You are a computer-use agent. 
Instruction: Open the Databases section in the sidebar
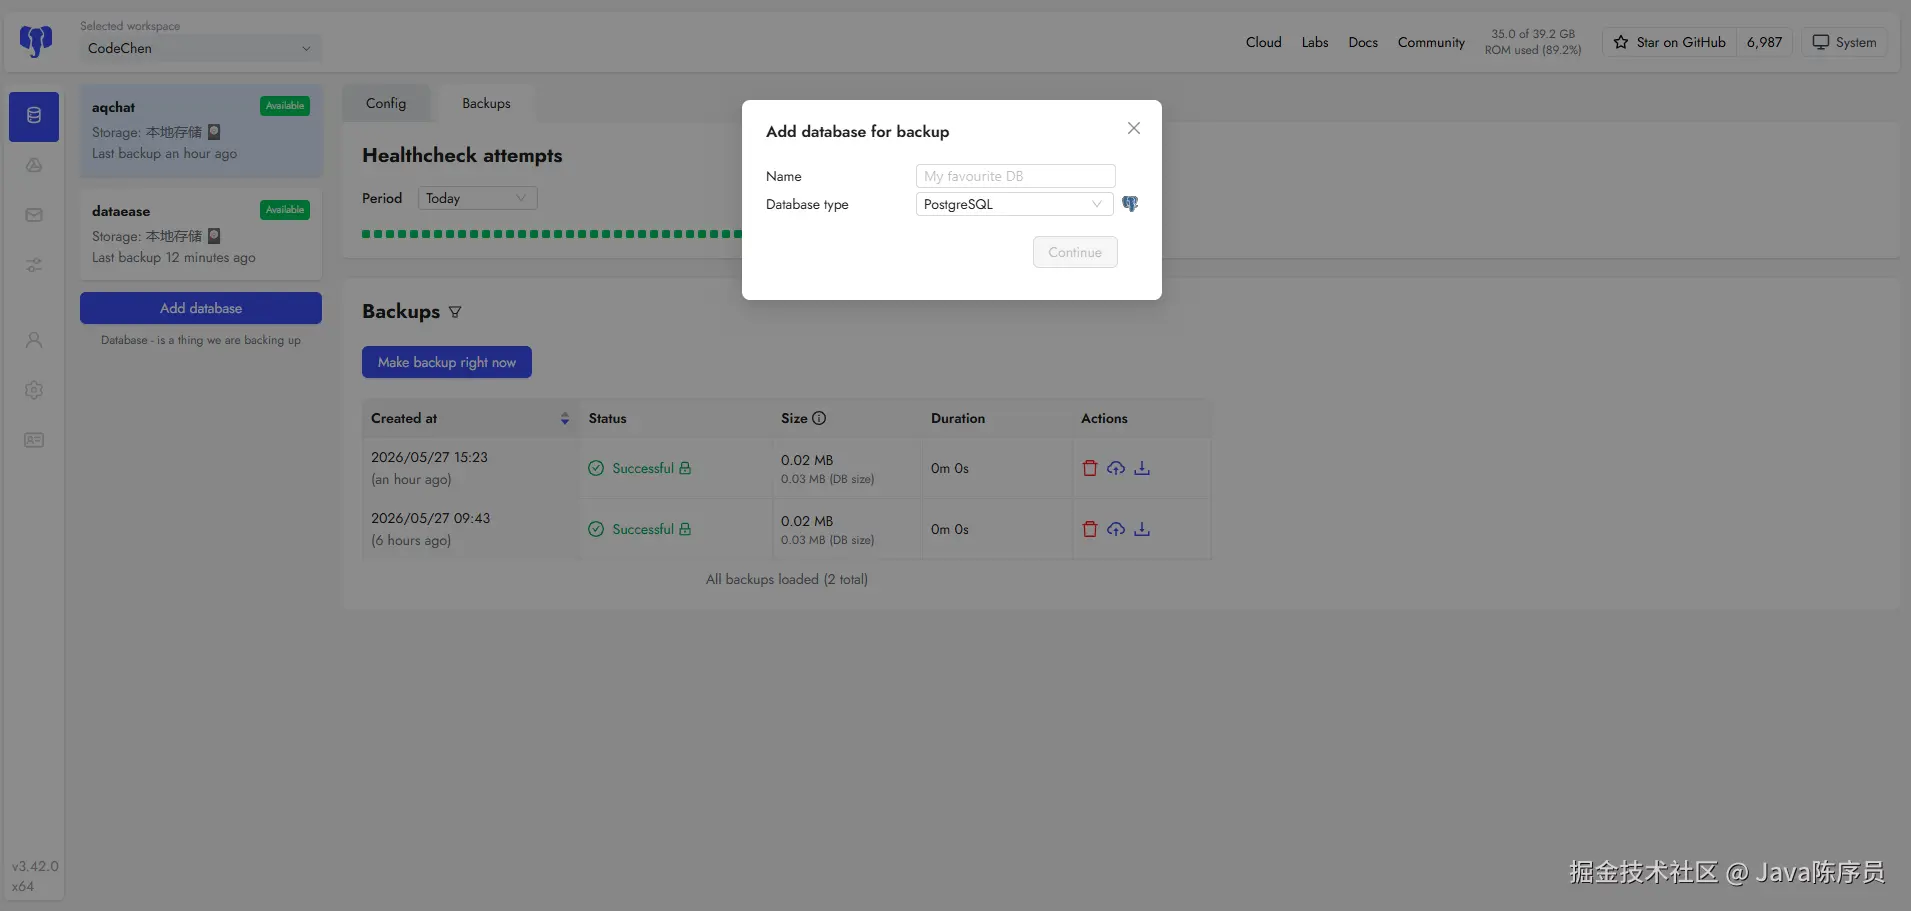pos(34,116)
